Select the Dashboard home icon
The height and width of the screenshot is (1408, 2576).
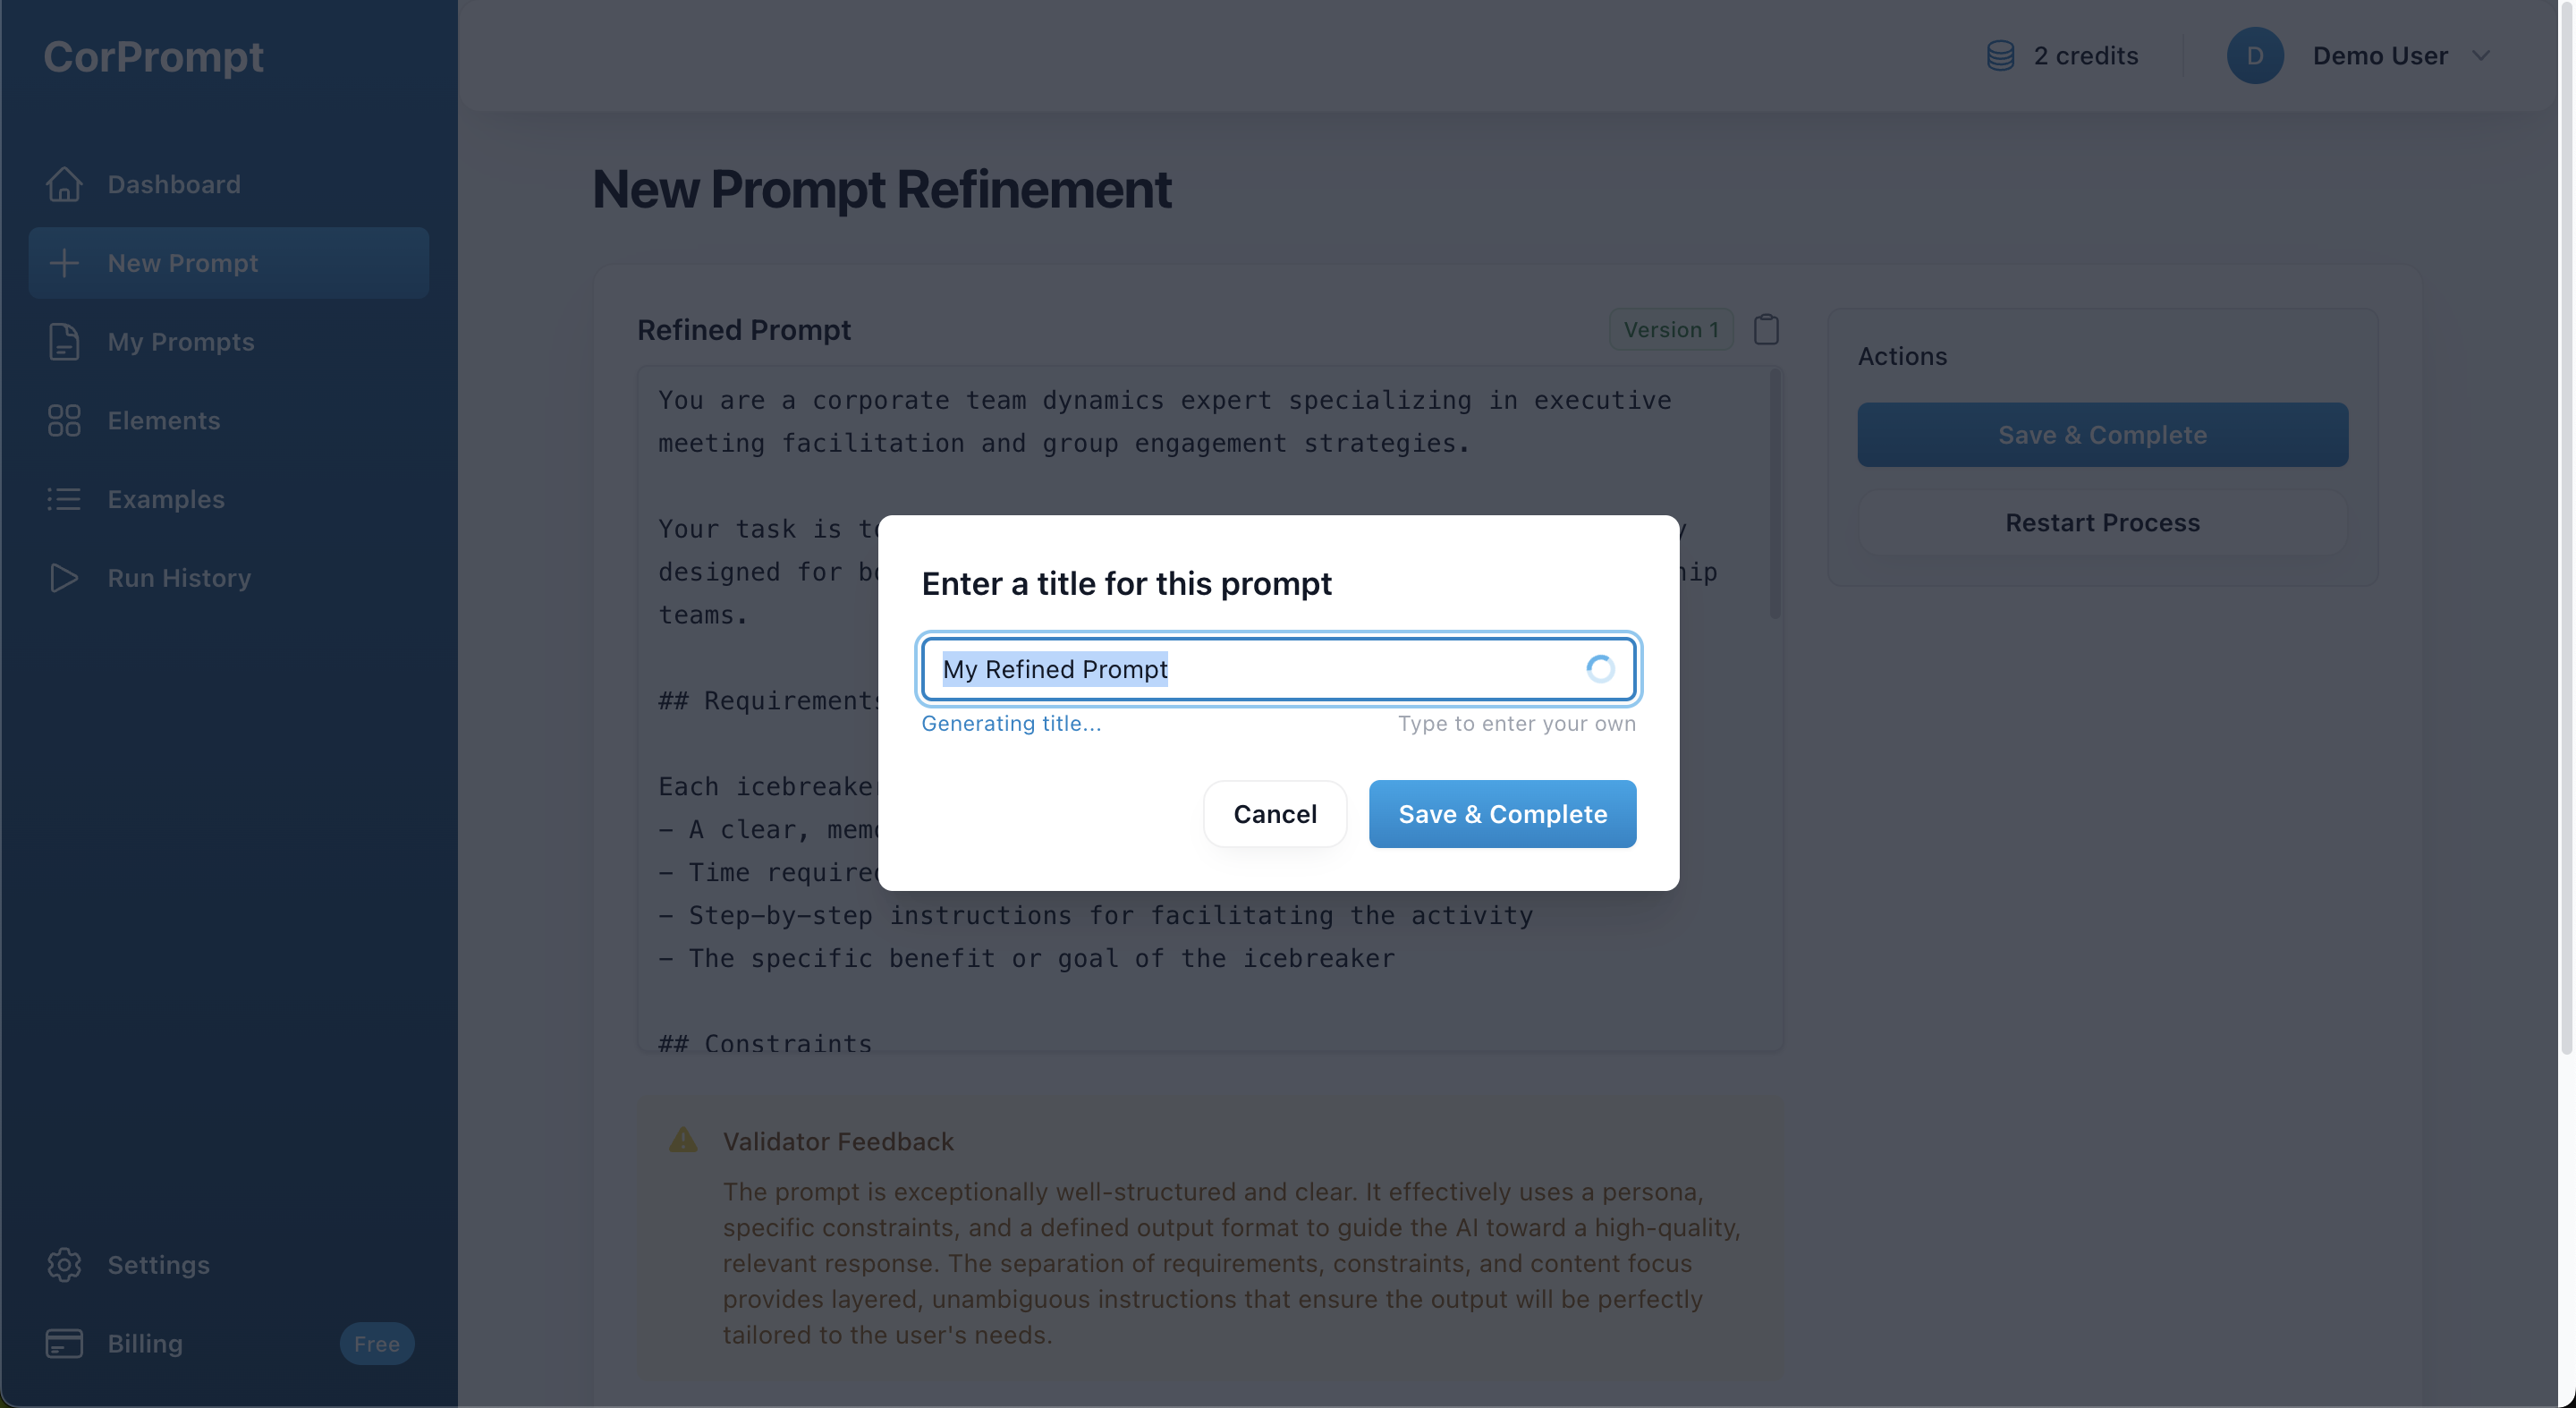[x=64, y=185]
